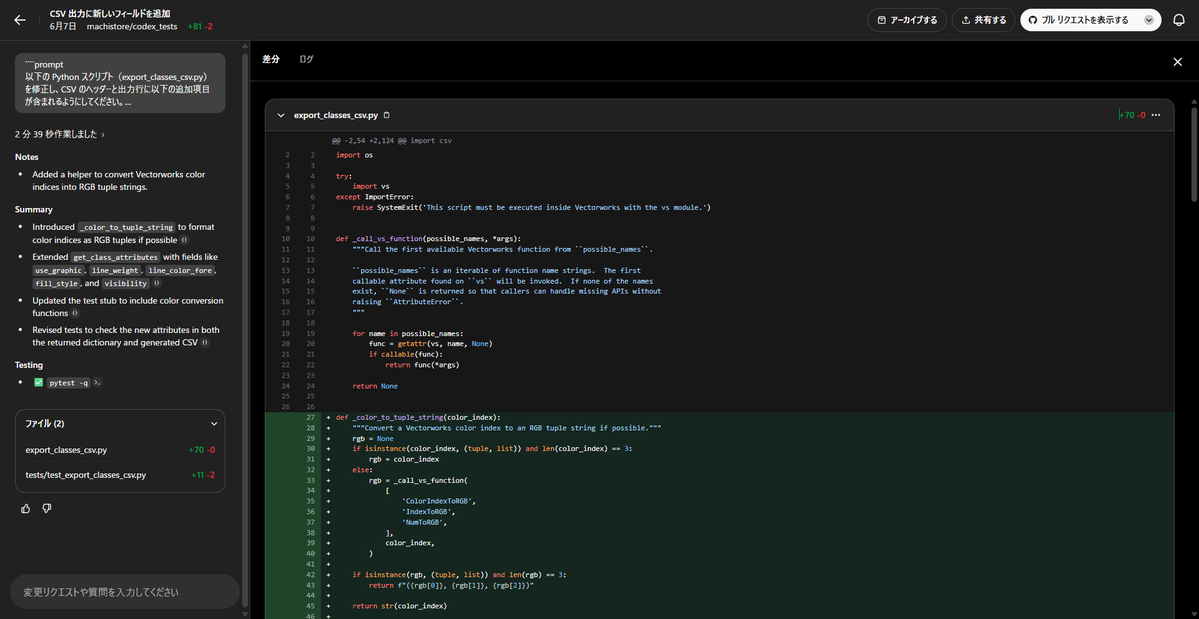Focus the 変更リクエストや質問を入力してください input
The image size is (1199, 619).
125,591
